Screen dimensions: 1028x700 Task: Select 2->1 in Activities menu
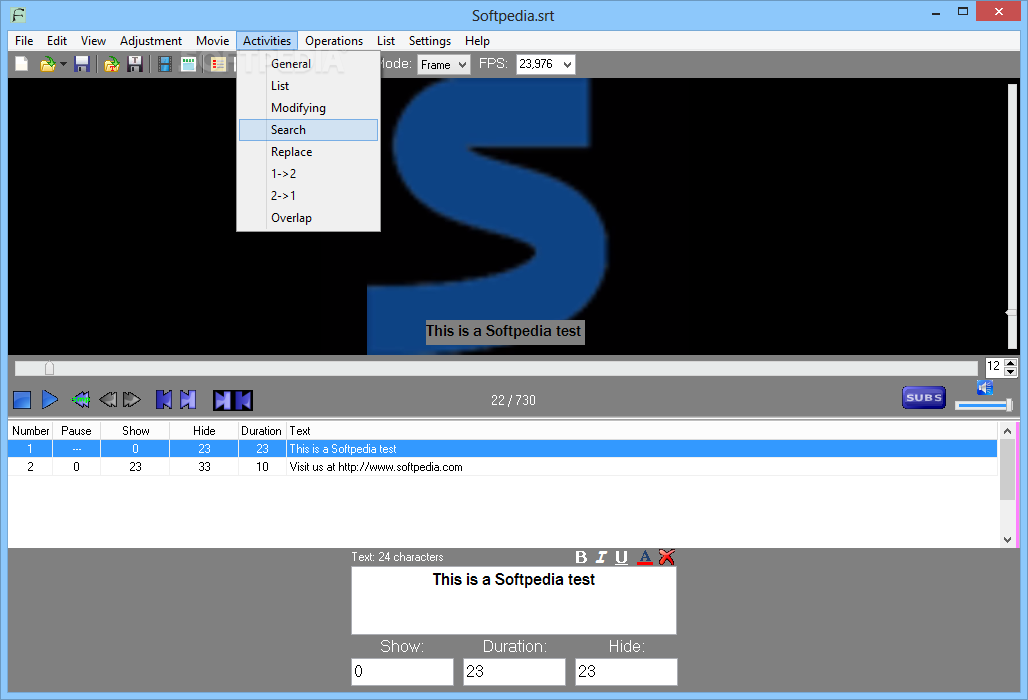(x=309, y=195)
